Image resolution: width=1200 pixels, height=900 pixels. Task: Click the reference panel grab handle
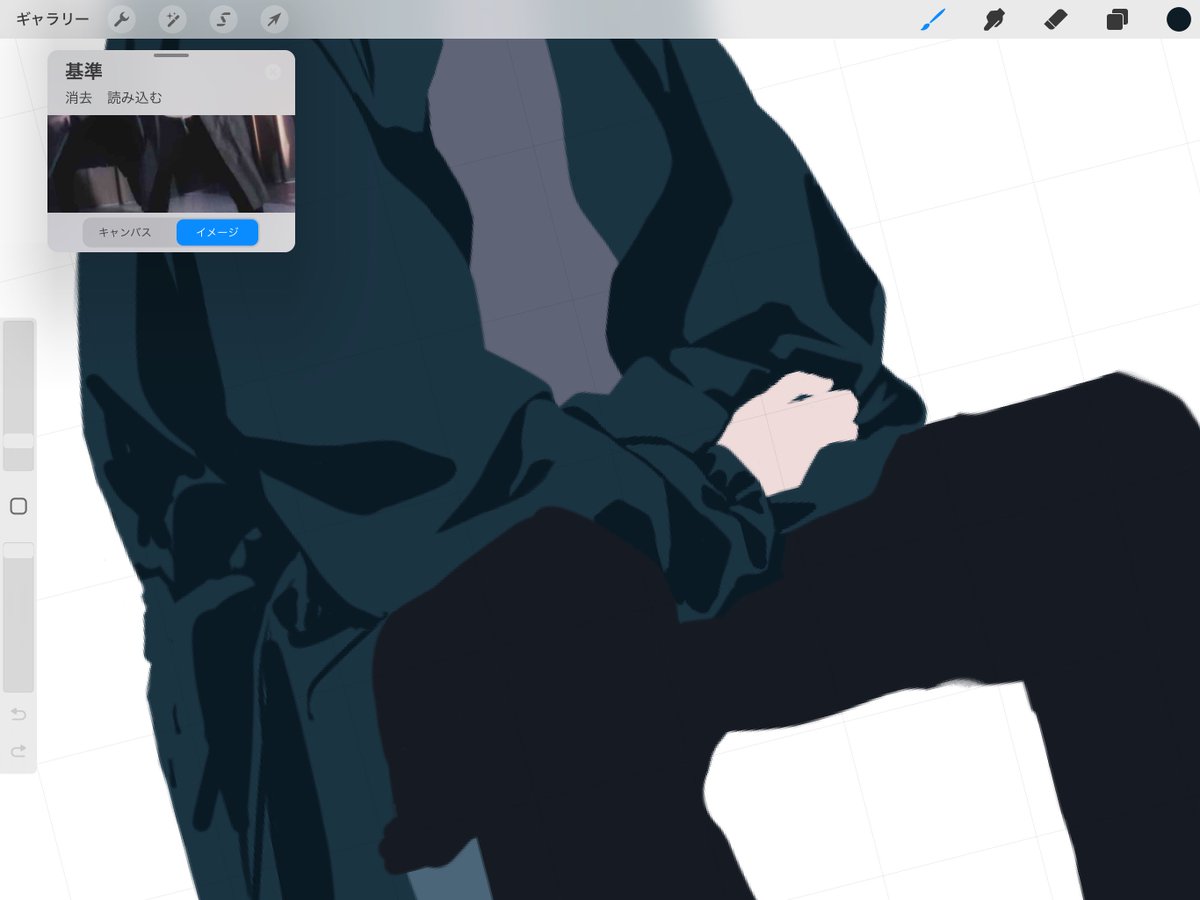171,55
